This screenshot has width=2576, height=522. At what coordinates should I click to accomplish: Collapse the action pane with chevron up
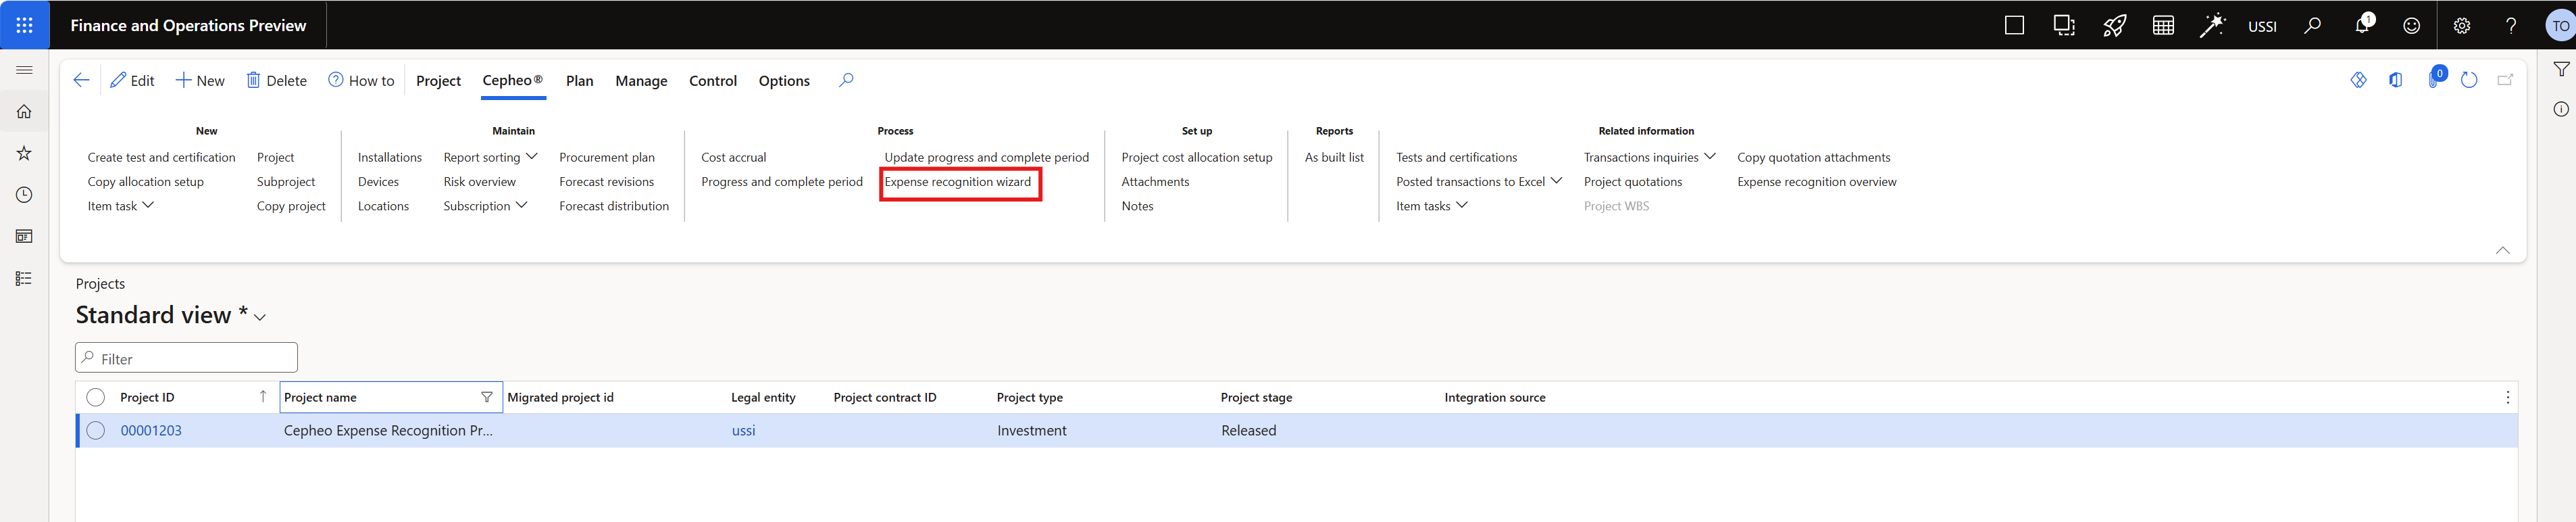coord(2503,250)
